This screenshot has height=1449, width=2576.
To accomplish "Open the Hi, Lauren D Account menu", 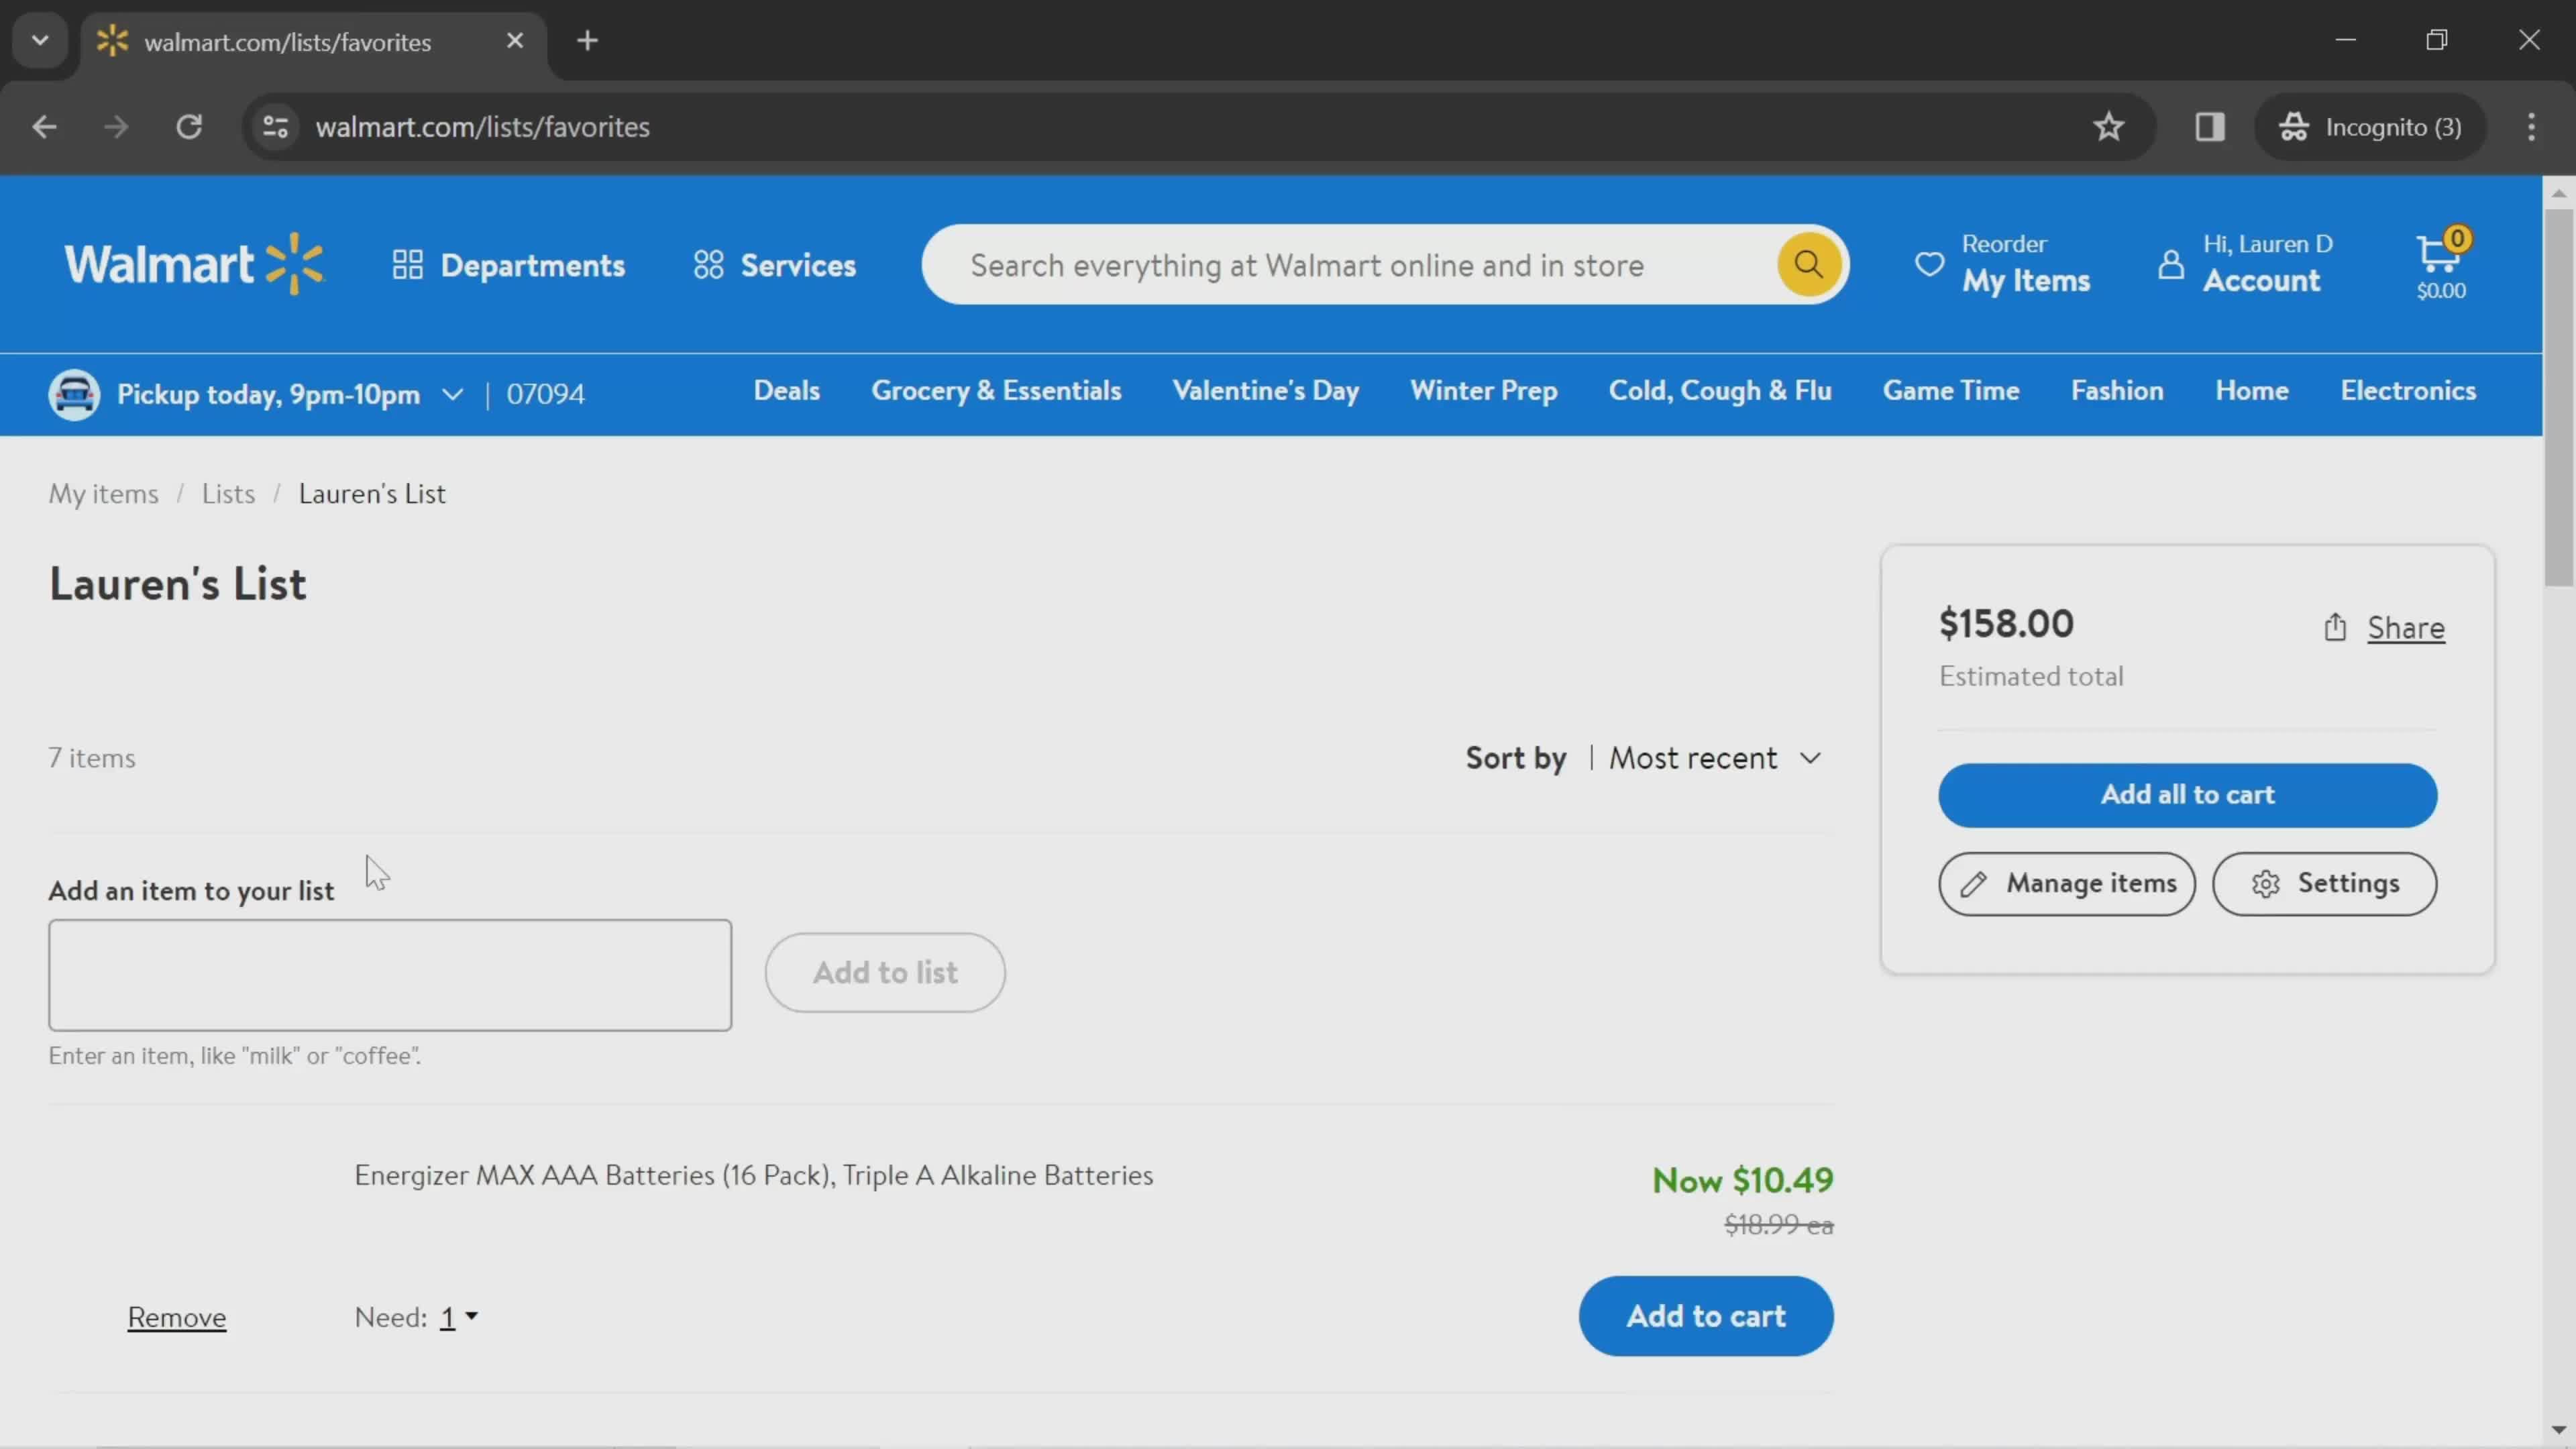I will (x=2245, y=264).
